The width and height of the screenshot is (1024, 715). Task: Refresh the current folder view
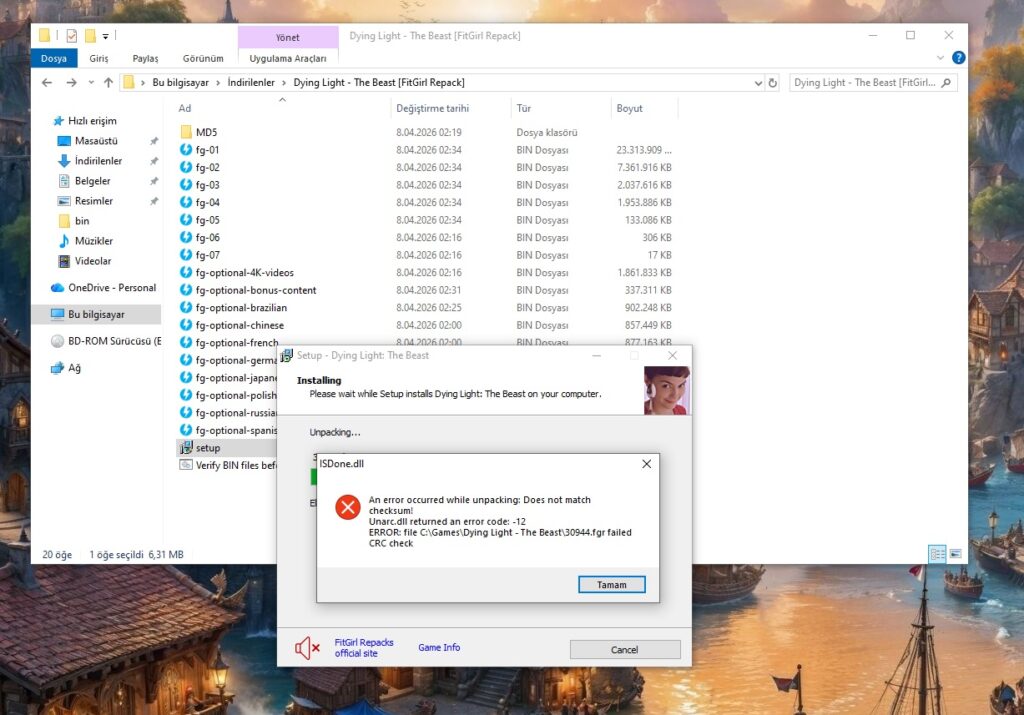(x=773, y=83)
